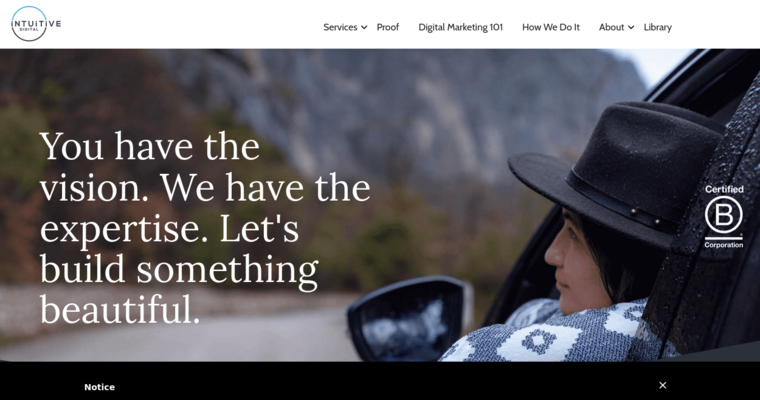
Task: Click the hero headline about building something beautiful
Action: tap(205, 228)
